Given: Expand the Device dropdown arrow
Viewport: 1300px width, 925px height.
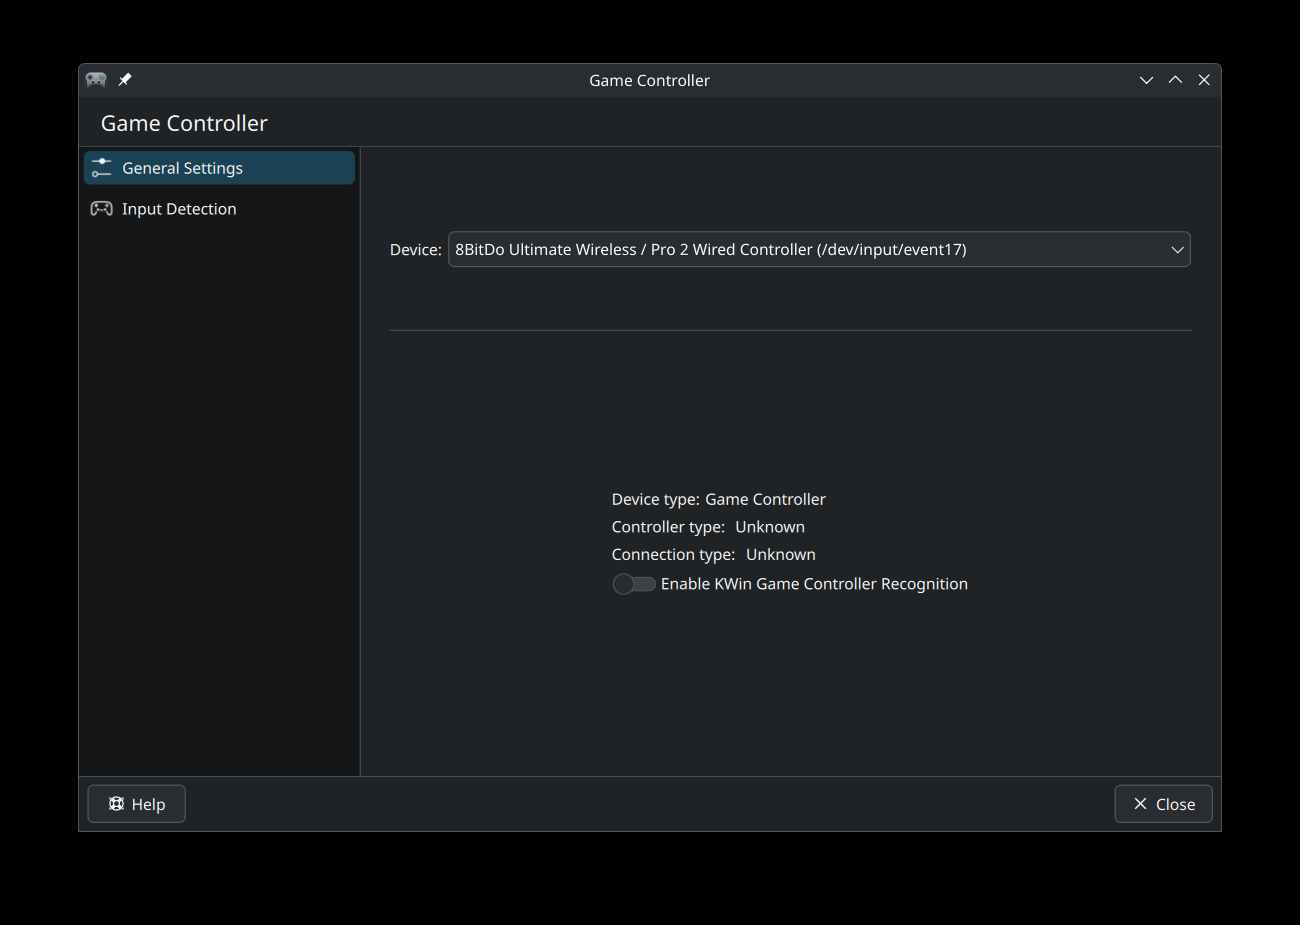Looking at the screenshot, I should click(1177, 250).
